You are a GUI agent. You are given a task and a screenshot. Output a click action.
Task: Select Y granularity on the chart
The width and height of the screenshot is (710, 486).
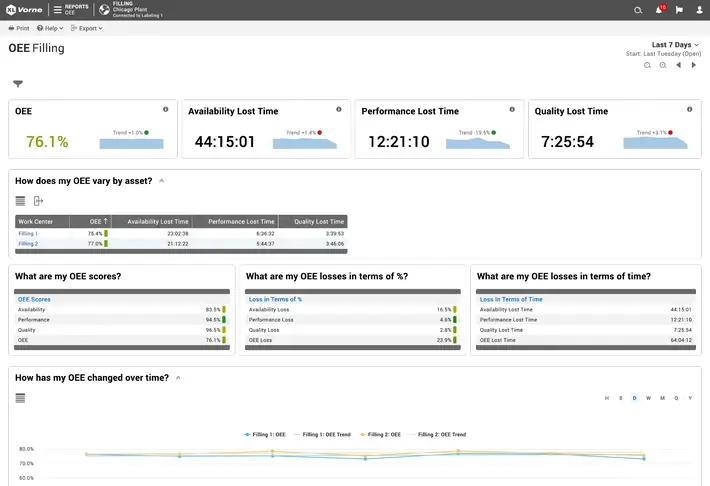point(690,398)
